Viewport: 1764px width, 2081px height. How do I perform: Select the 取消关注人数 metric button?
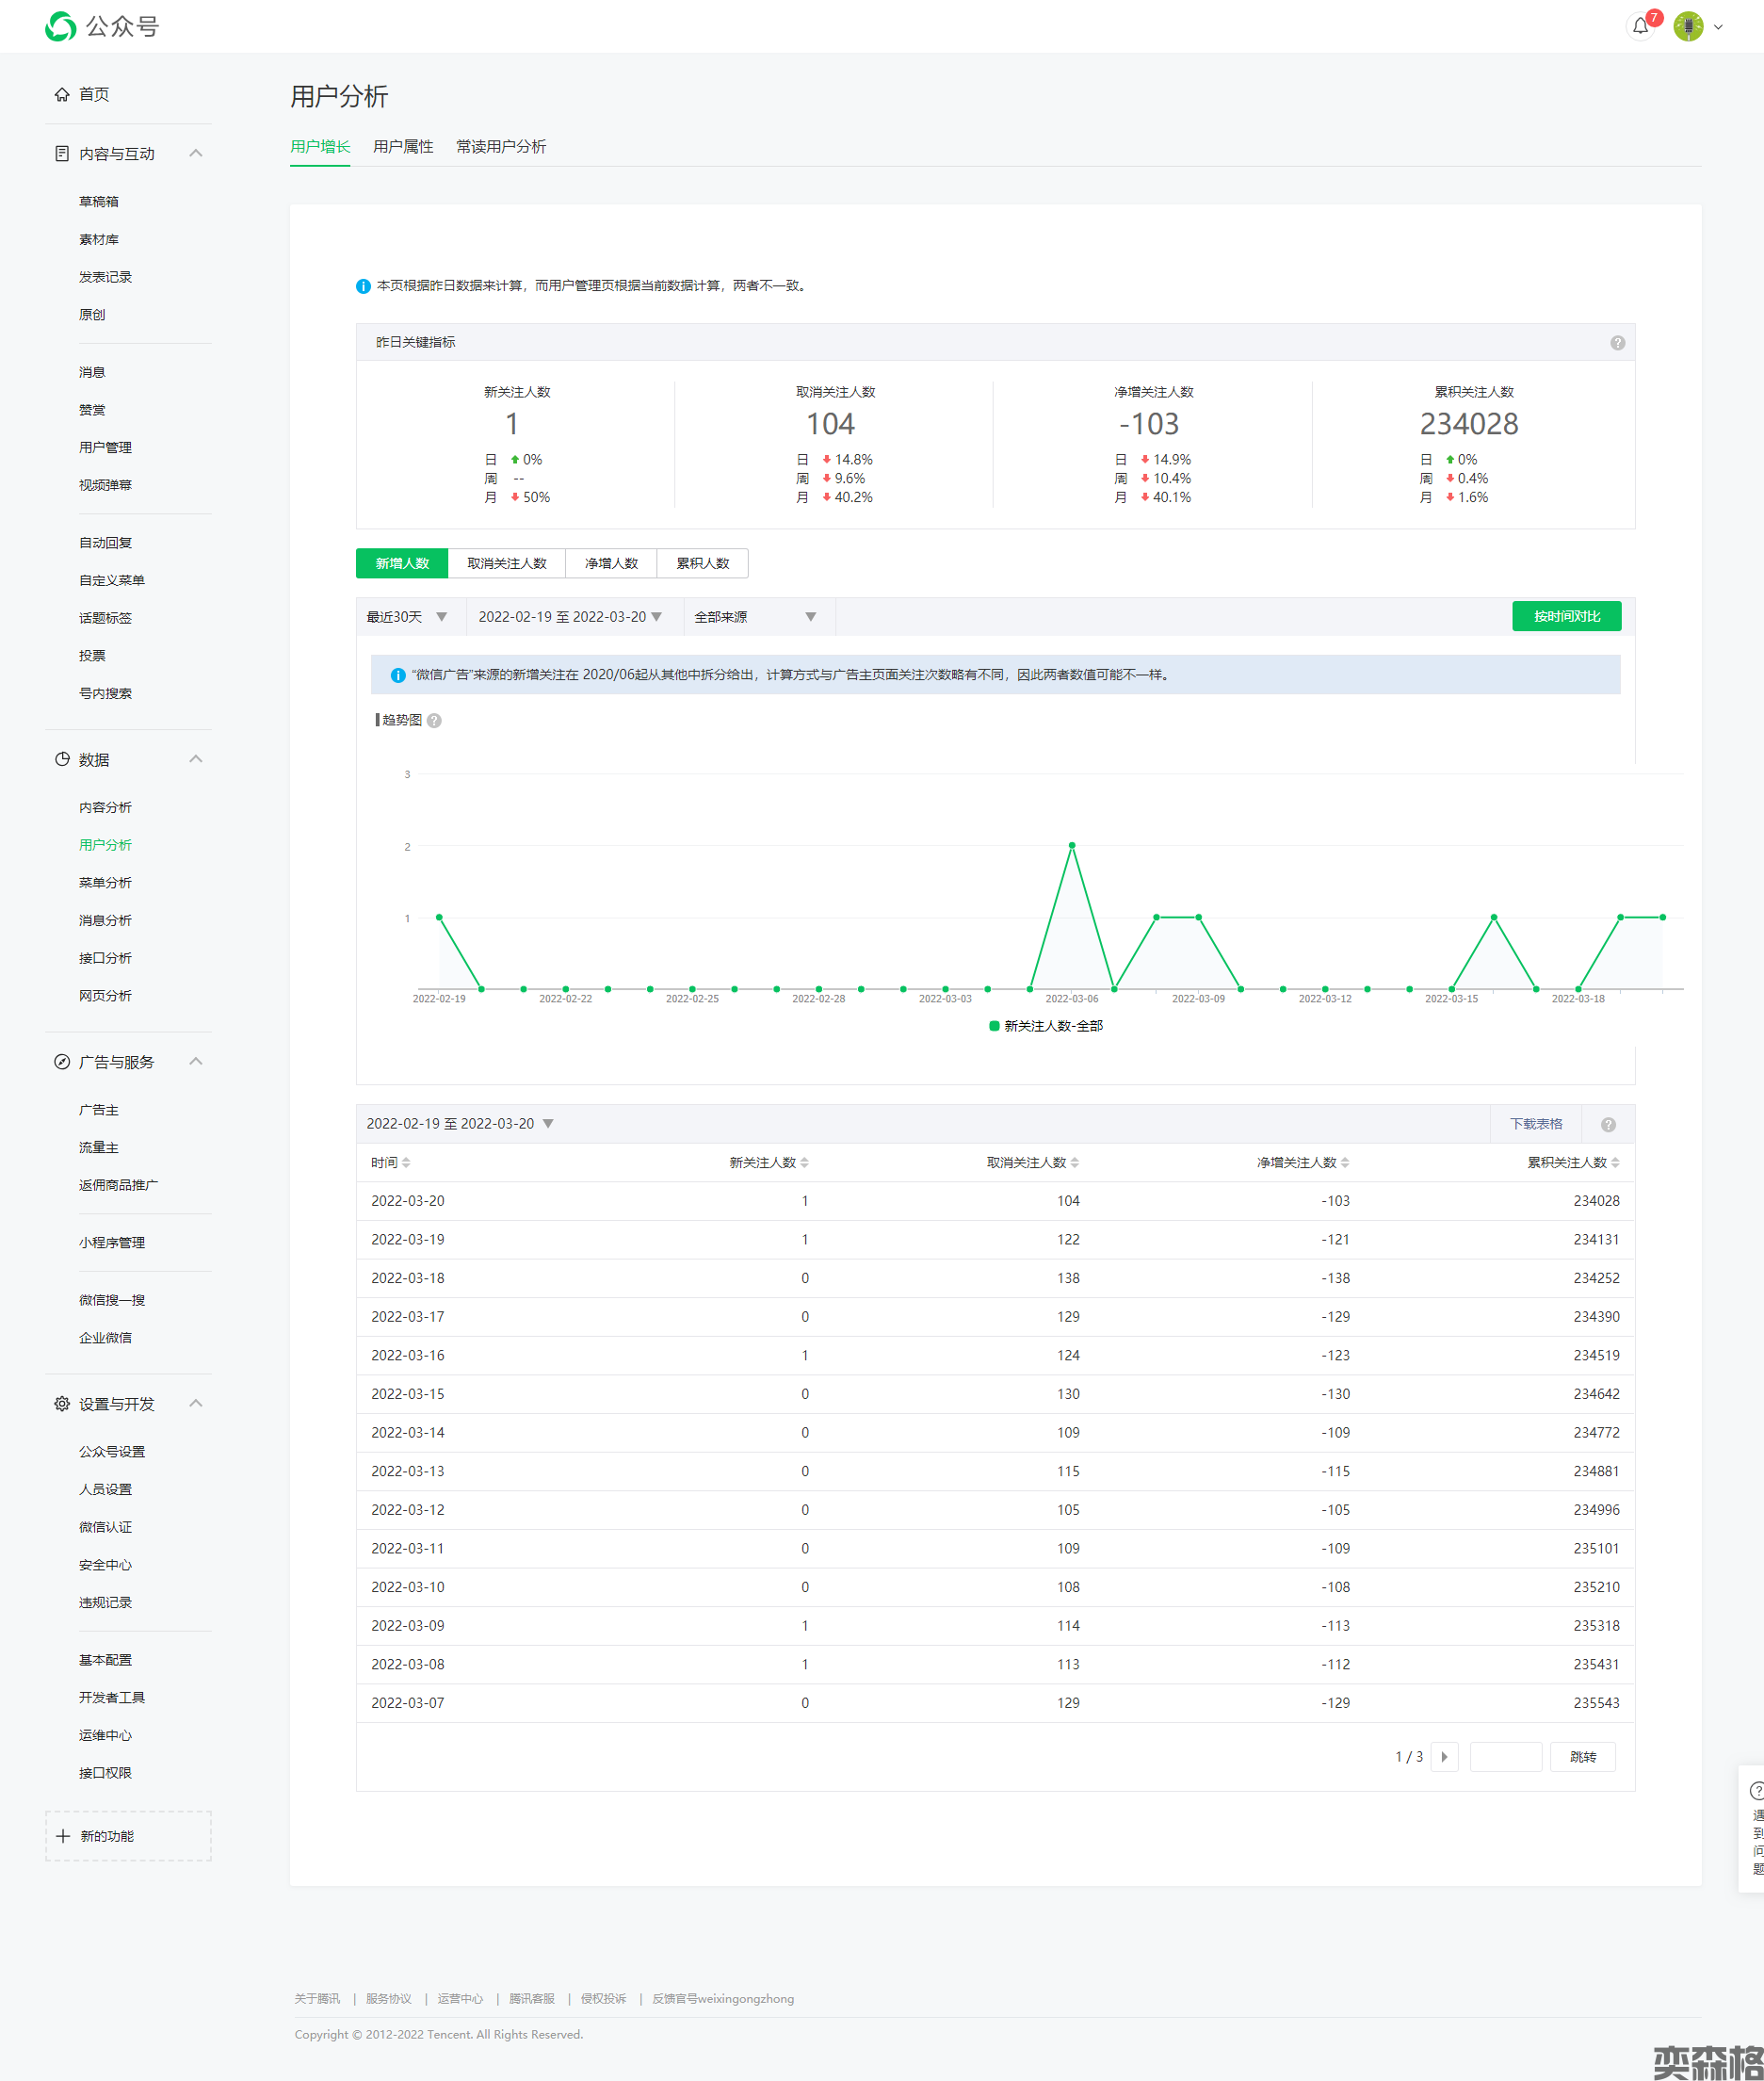(507, 564)
